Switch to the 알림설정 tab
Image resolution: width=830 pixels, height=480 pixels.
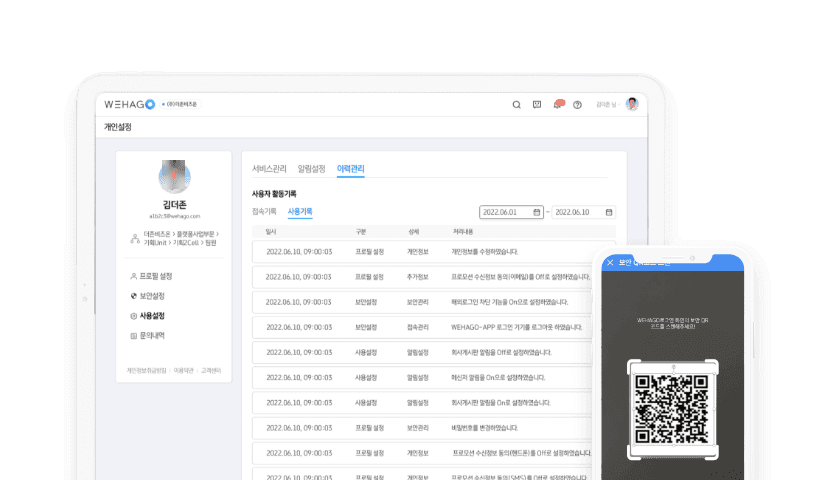tap(311, 169)
